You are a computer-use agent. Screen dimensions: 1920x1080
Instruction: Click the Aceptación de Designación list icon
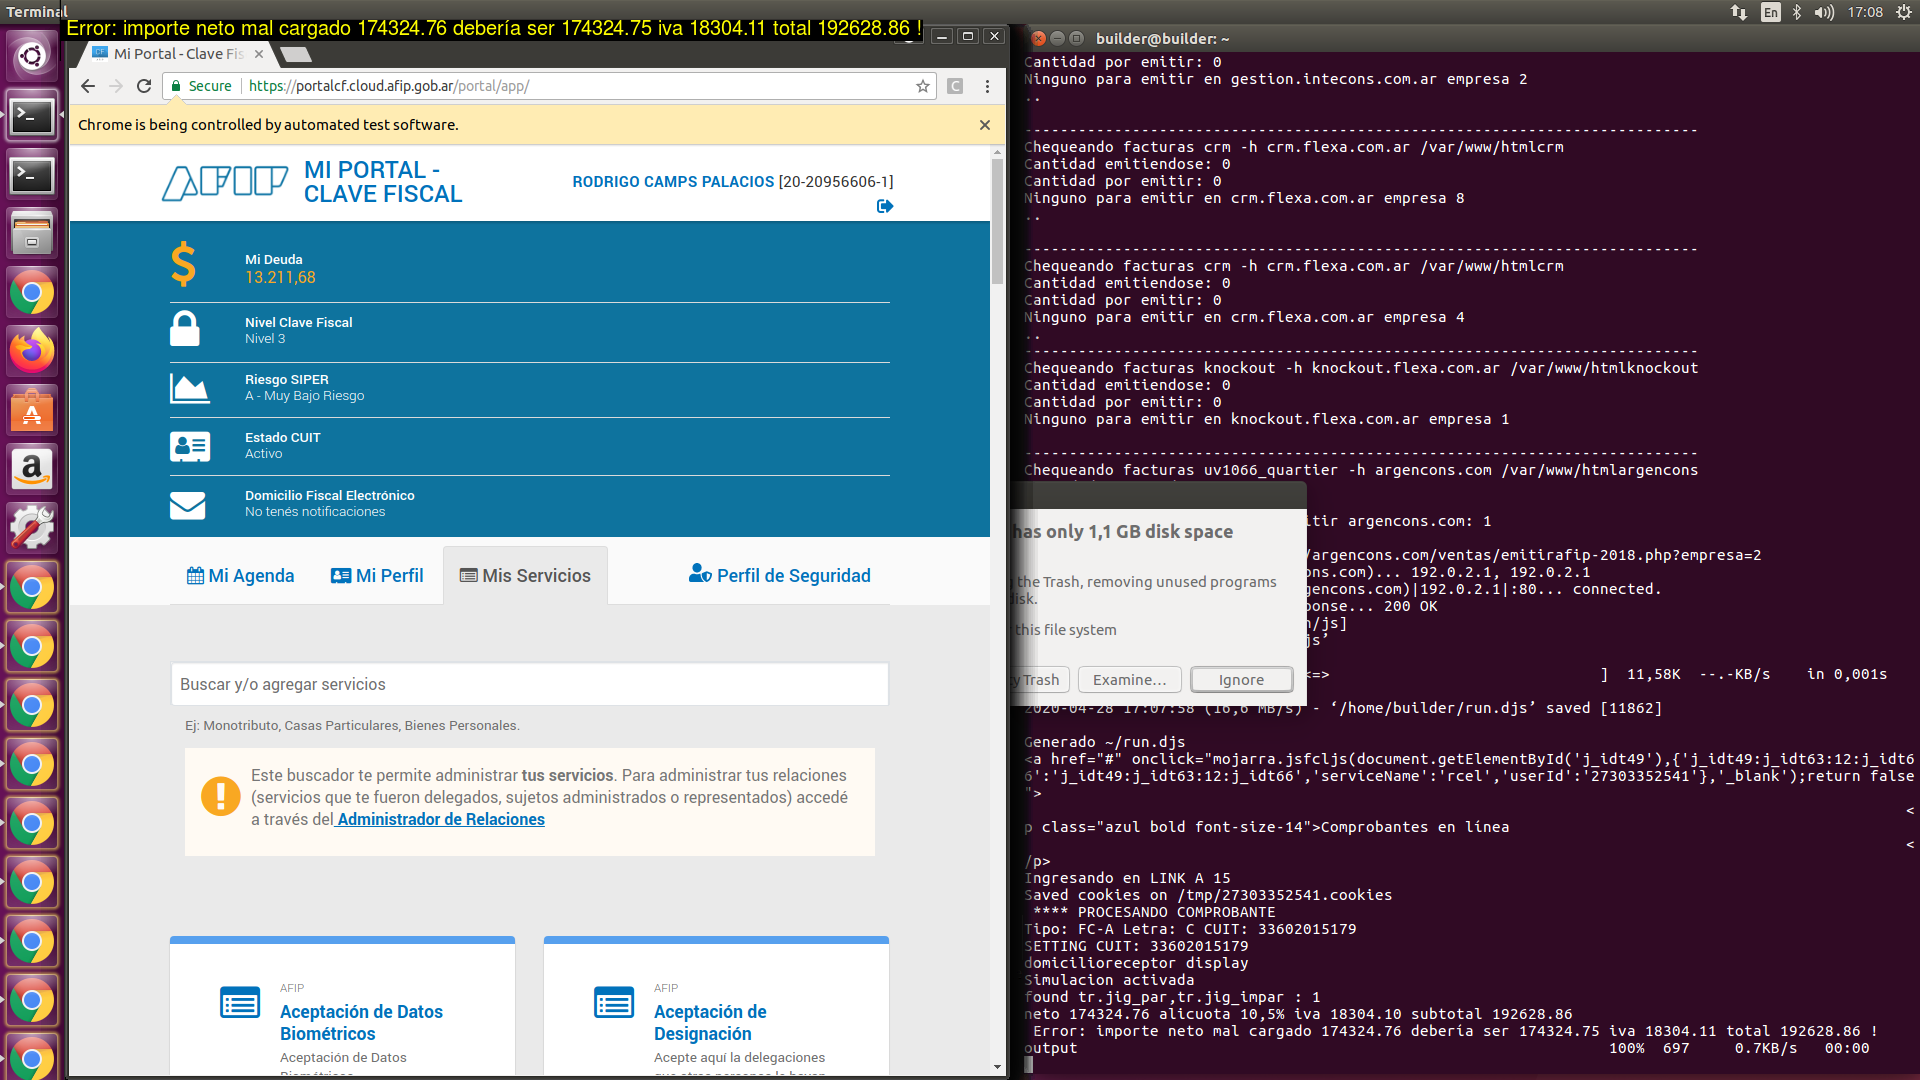pos(614,1003)
